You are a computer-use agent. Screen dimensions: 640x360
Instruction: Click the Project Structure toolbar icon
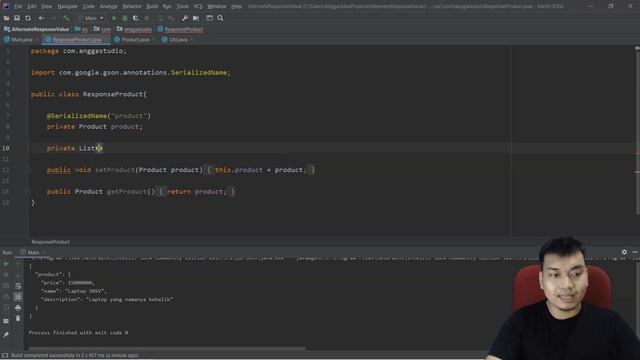196,18
